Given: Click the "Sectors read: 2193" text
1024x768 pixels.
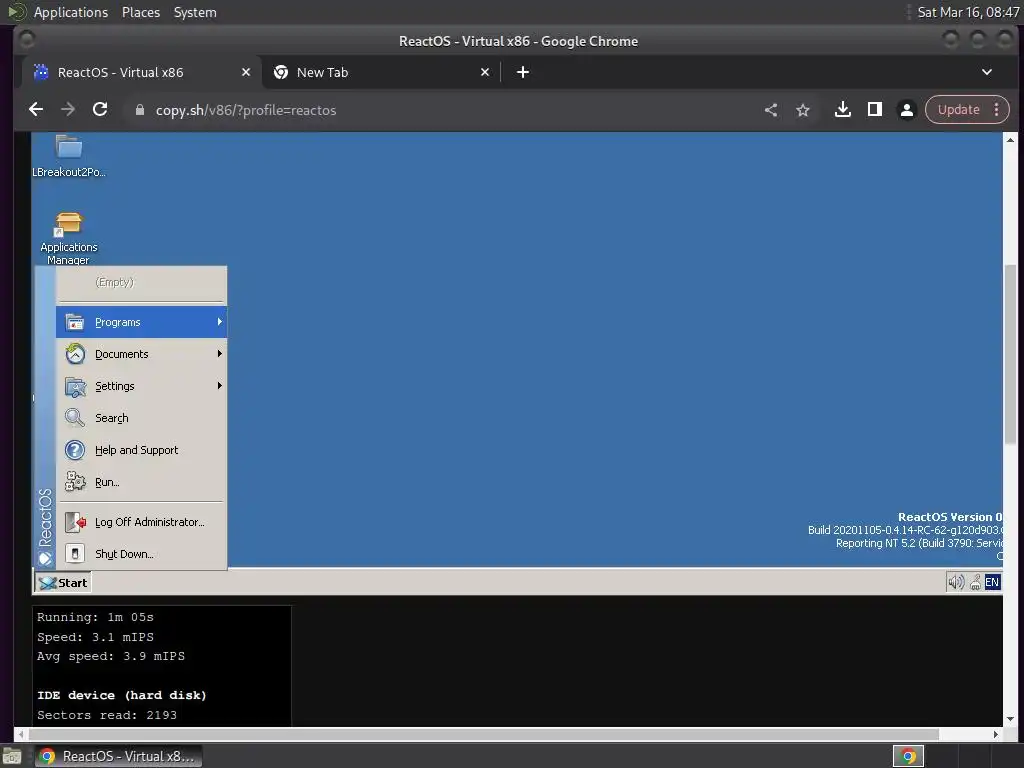Looking at the screenshot, I should [x=107, y=715].
